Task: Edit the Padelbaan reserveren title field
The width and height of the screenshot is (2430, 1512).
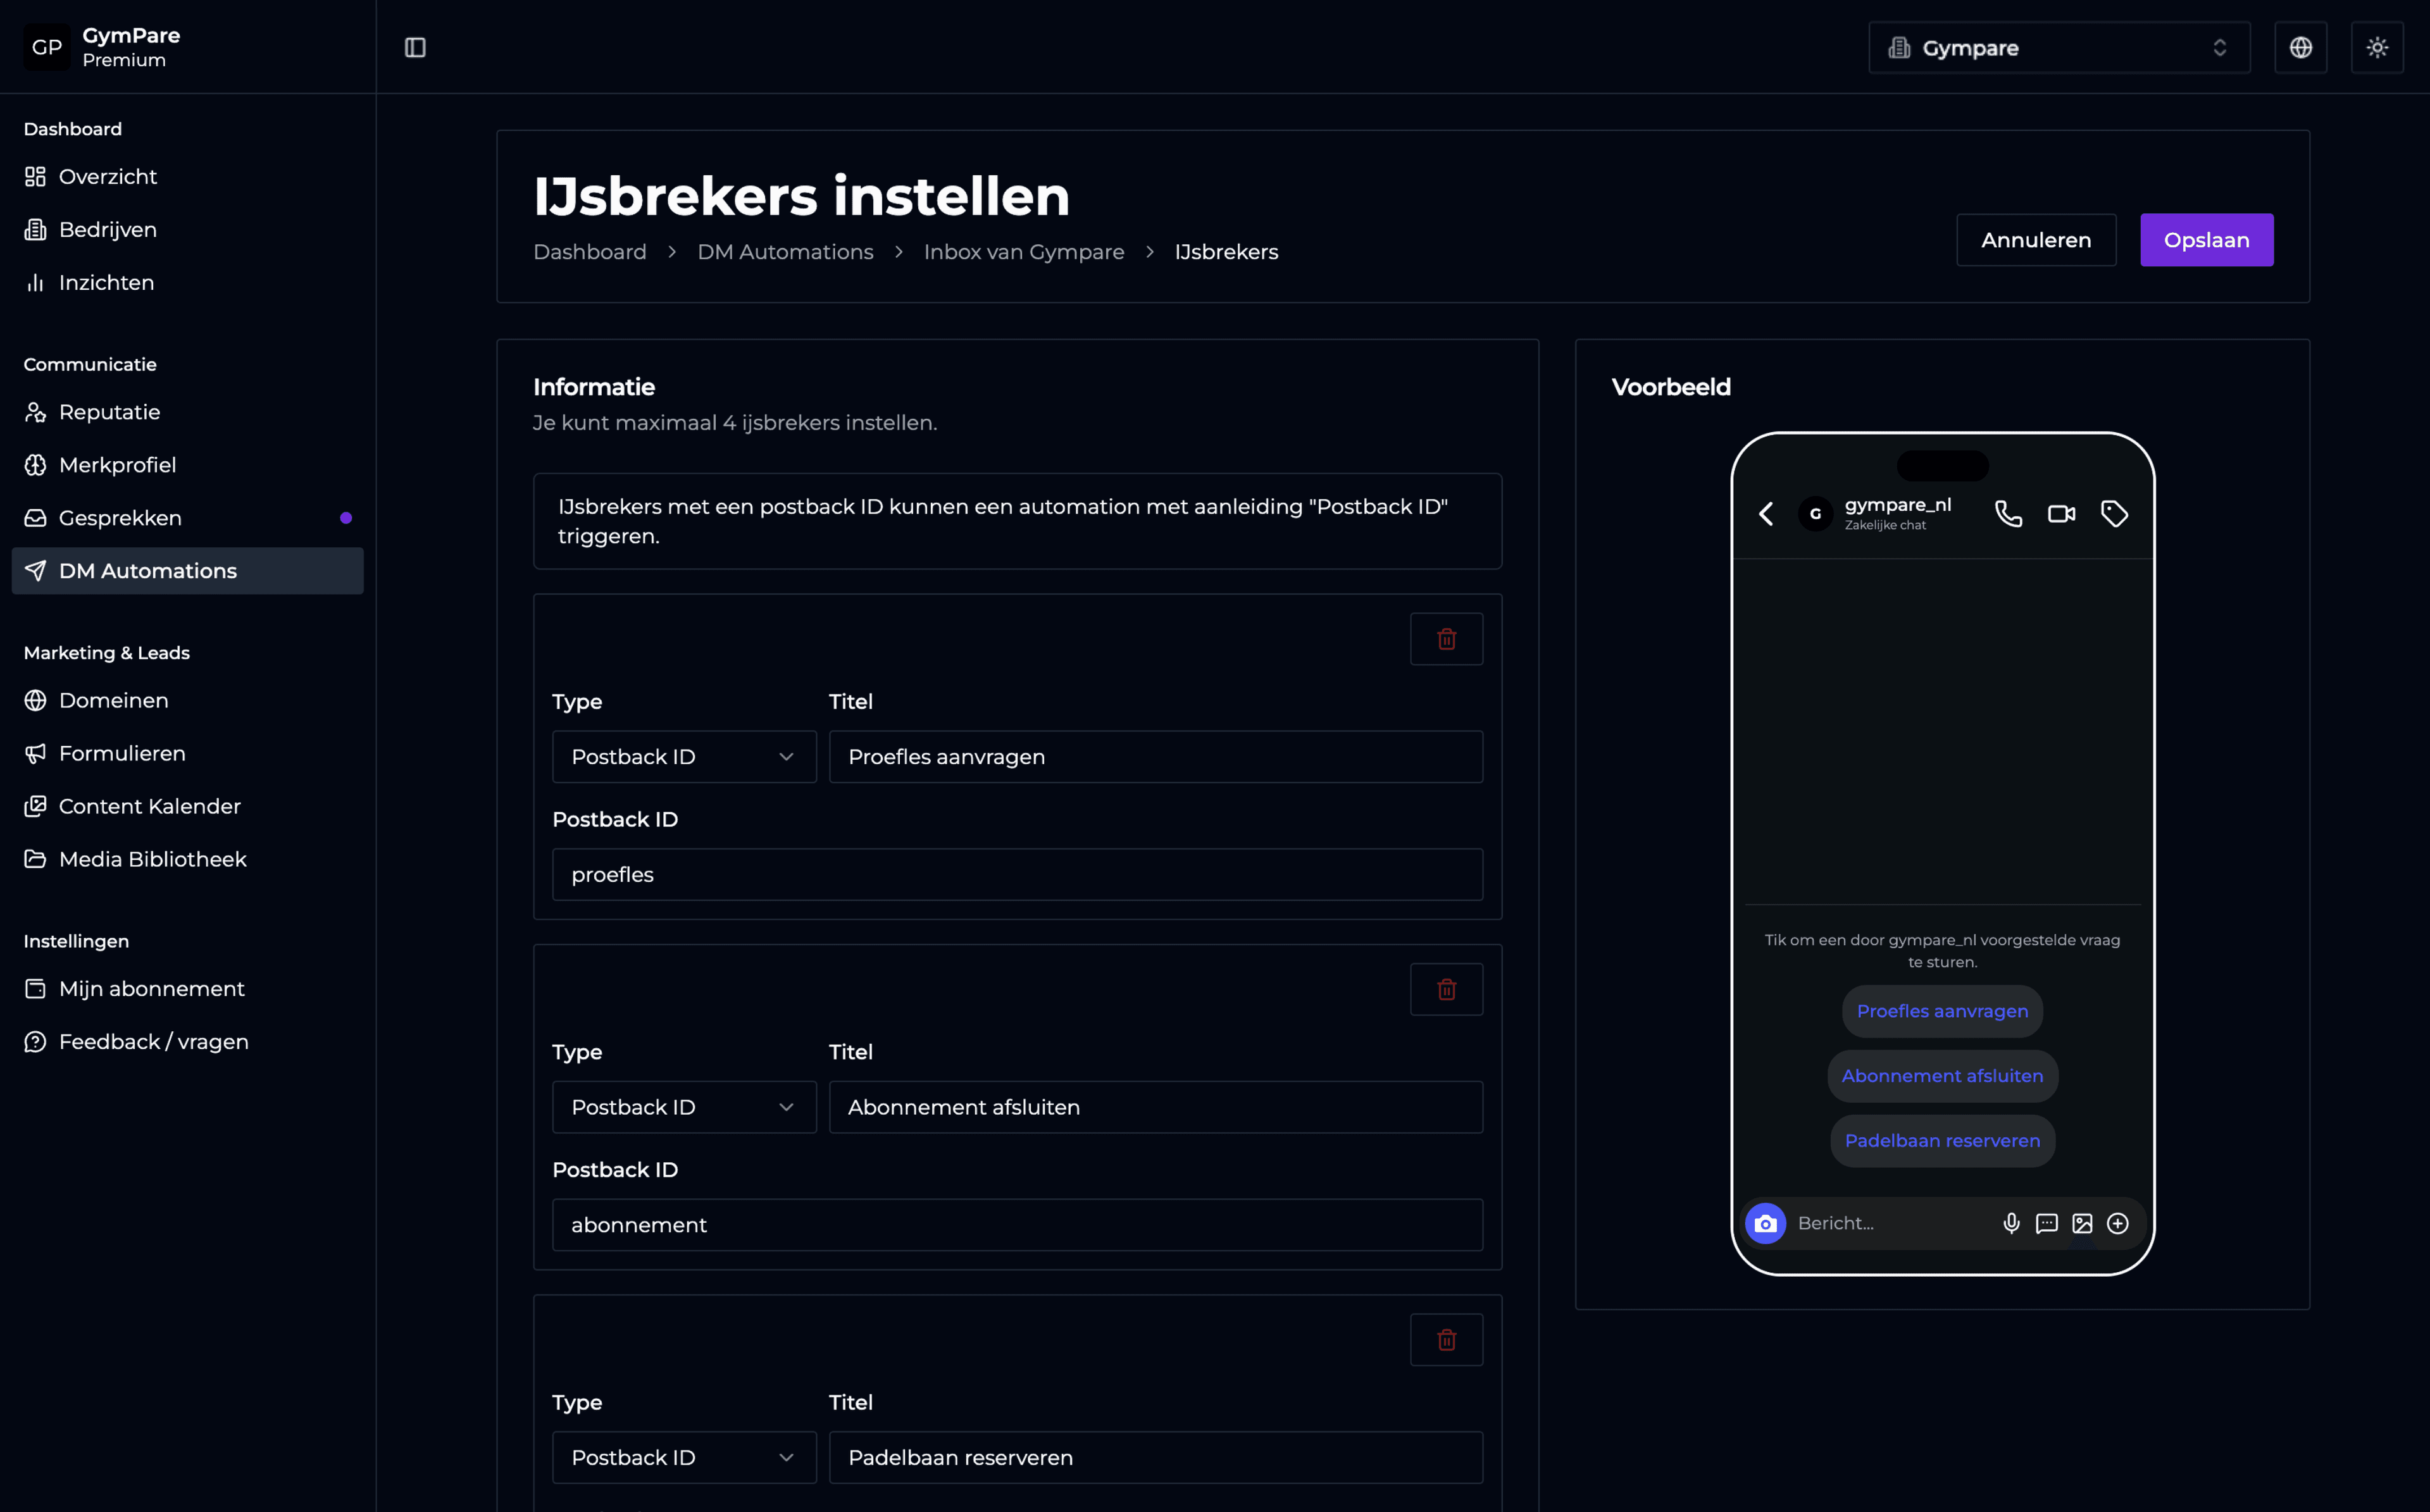Action: pos(1155,1457)
